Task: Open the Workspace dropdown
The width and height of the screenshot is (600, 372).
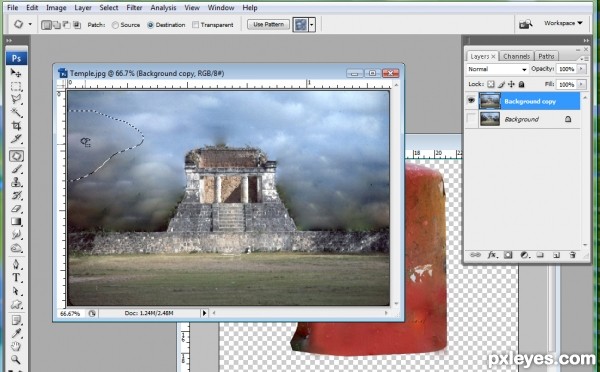Action: pos(563,23)
